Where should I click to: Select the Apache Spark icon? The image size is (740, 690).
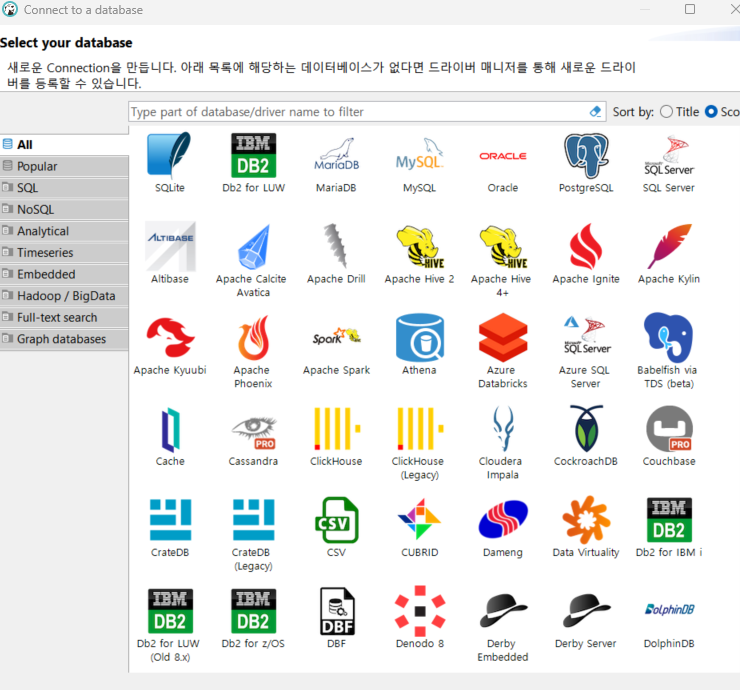pos(336,337)
